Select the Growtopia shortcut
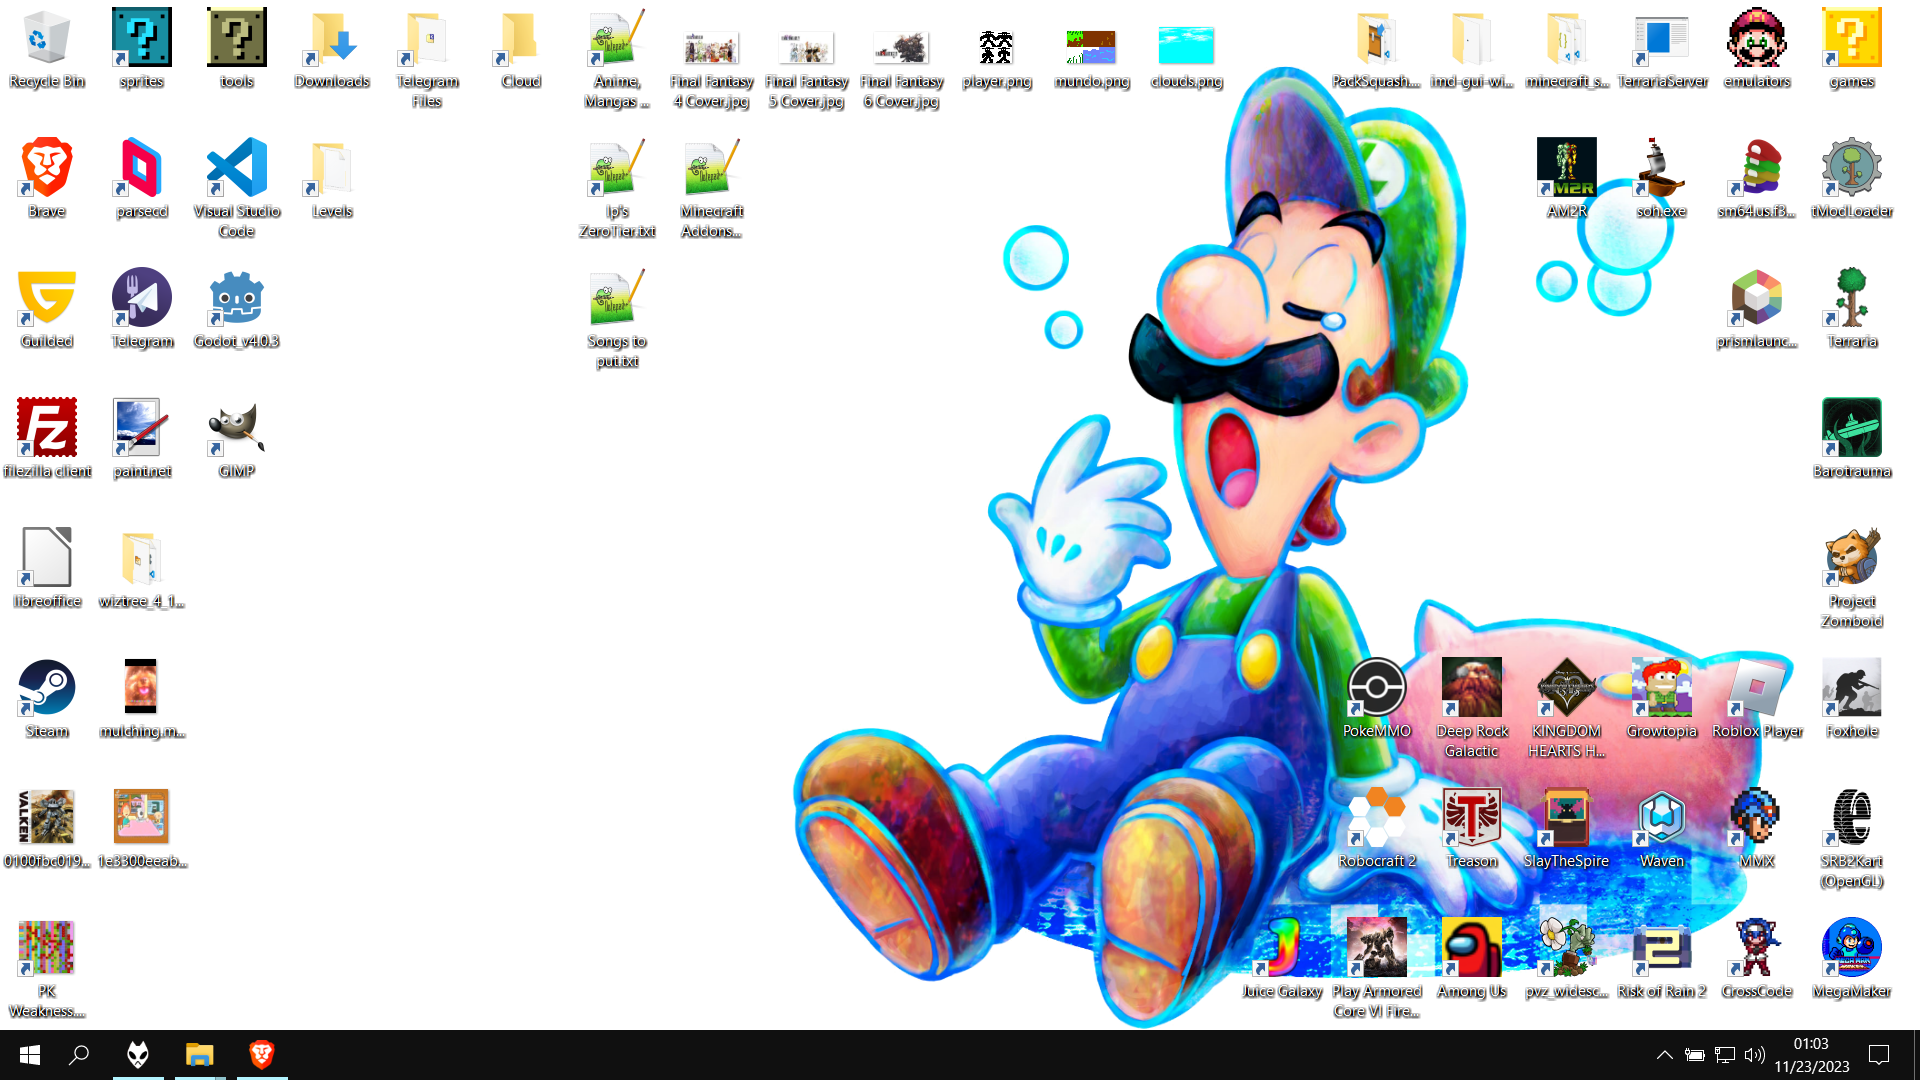1920x1080 pixels. click(x=1661, y=698)
